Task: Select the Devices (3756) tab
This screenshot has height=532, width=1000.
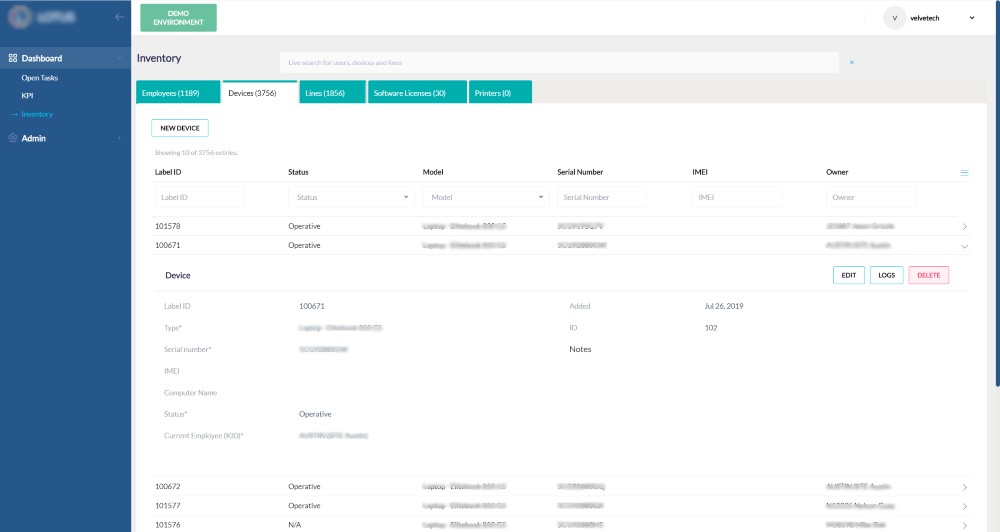Action: pos(260,92)
